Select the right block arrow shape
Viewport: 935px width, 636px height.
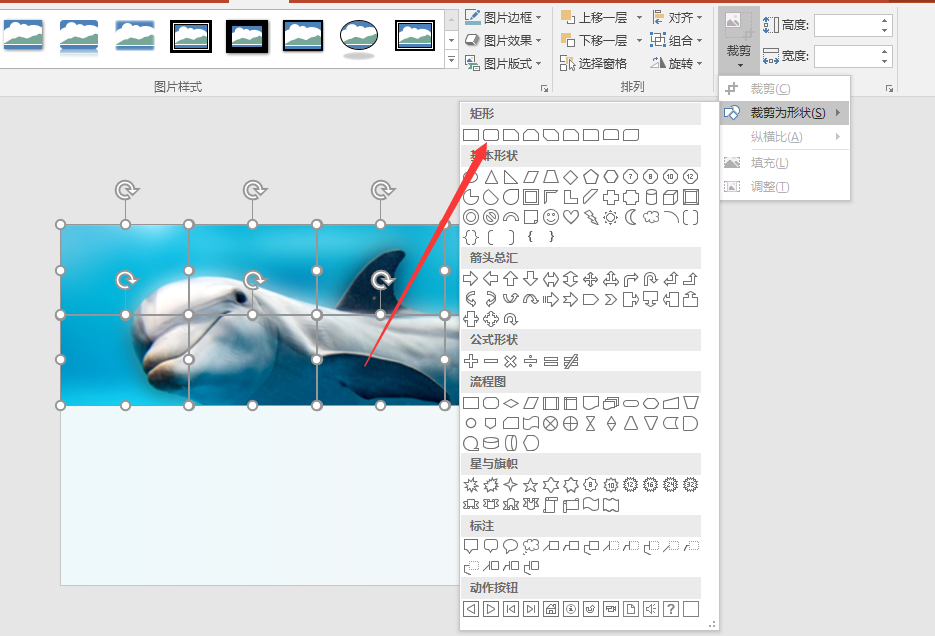coord(471,279)
